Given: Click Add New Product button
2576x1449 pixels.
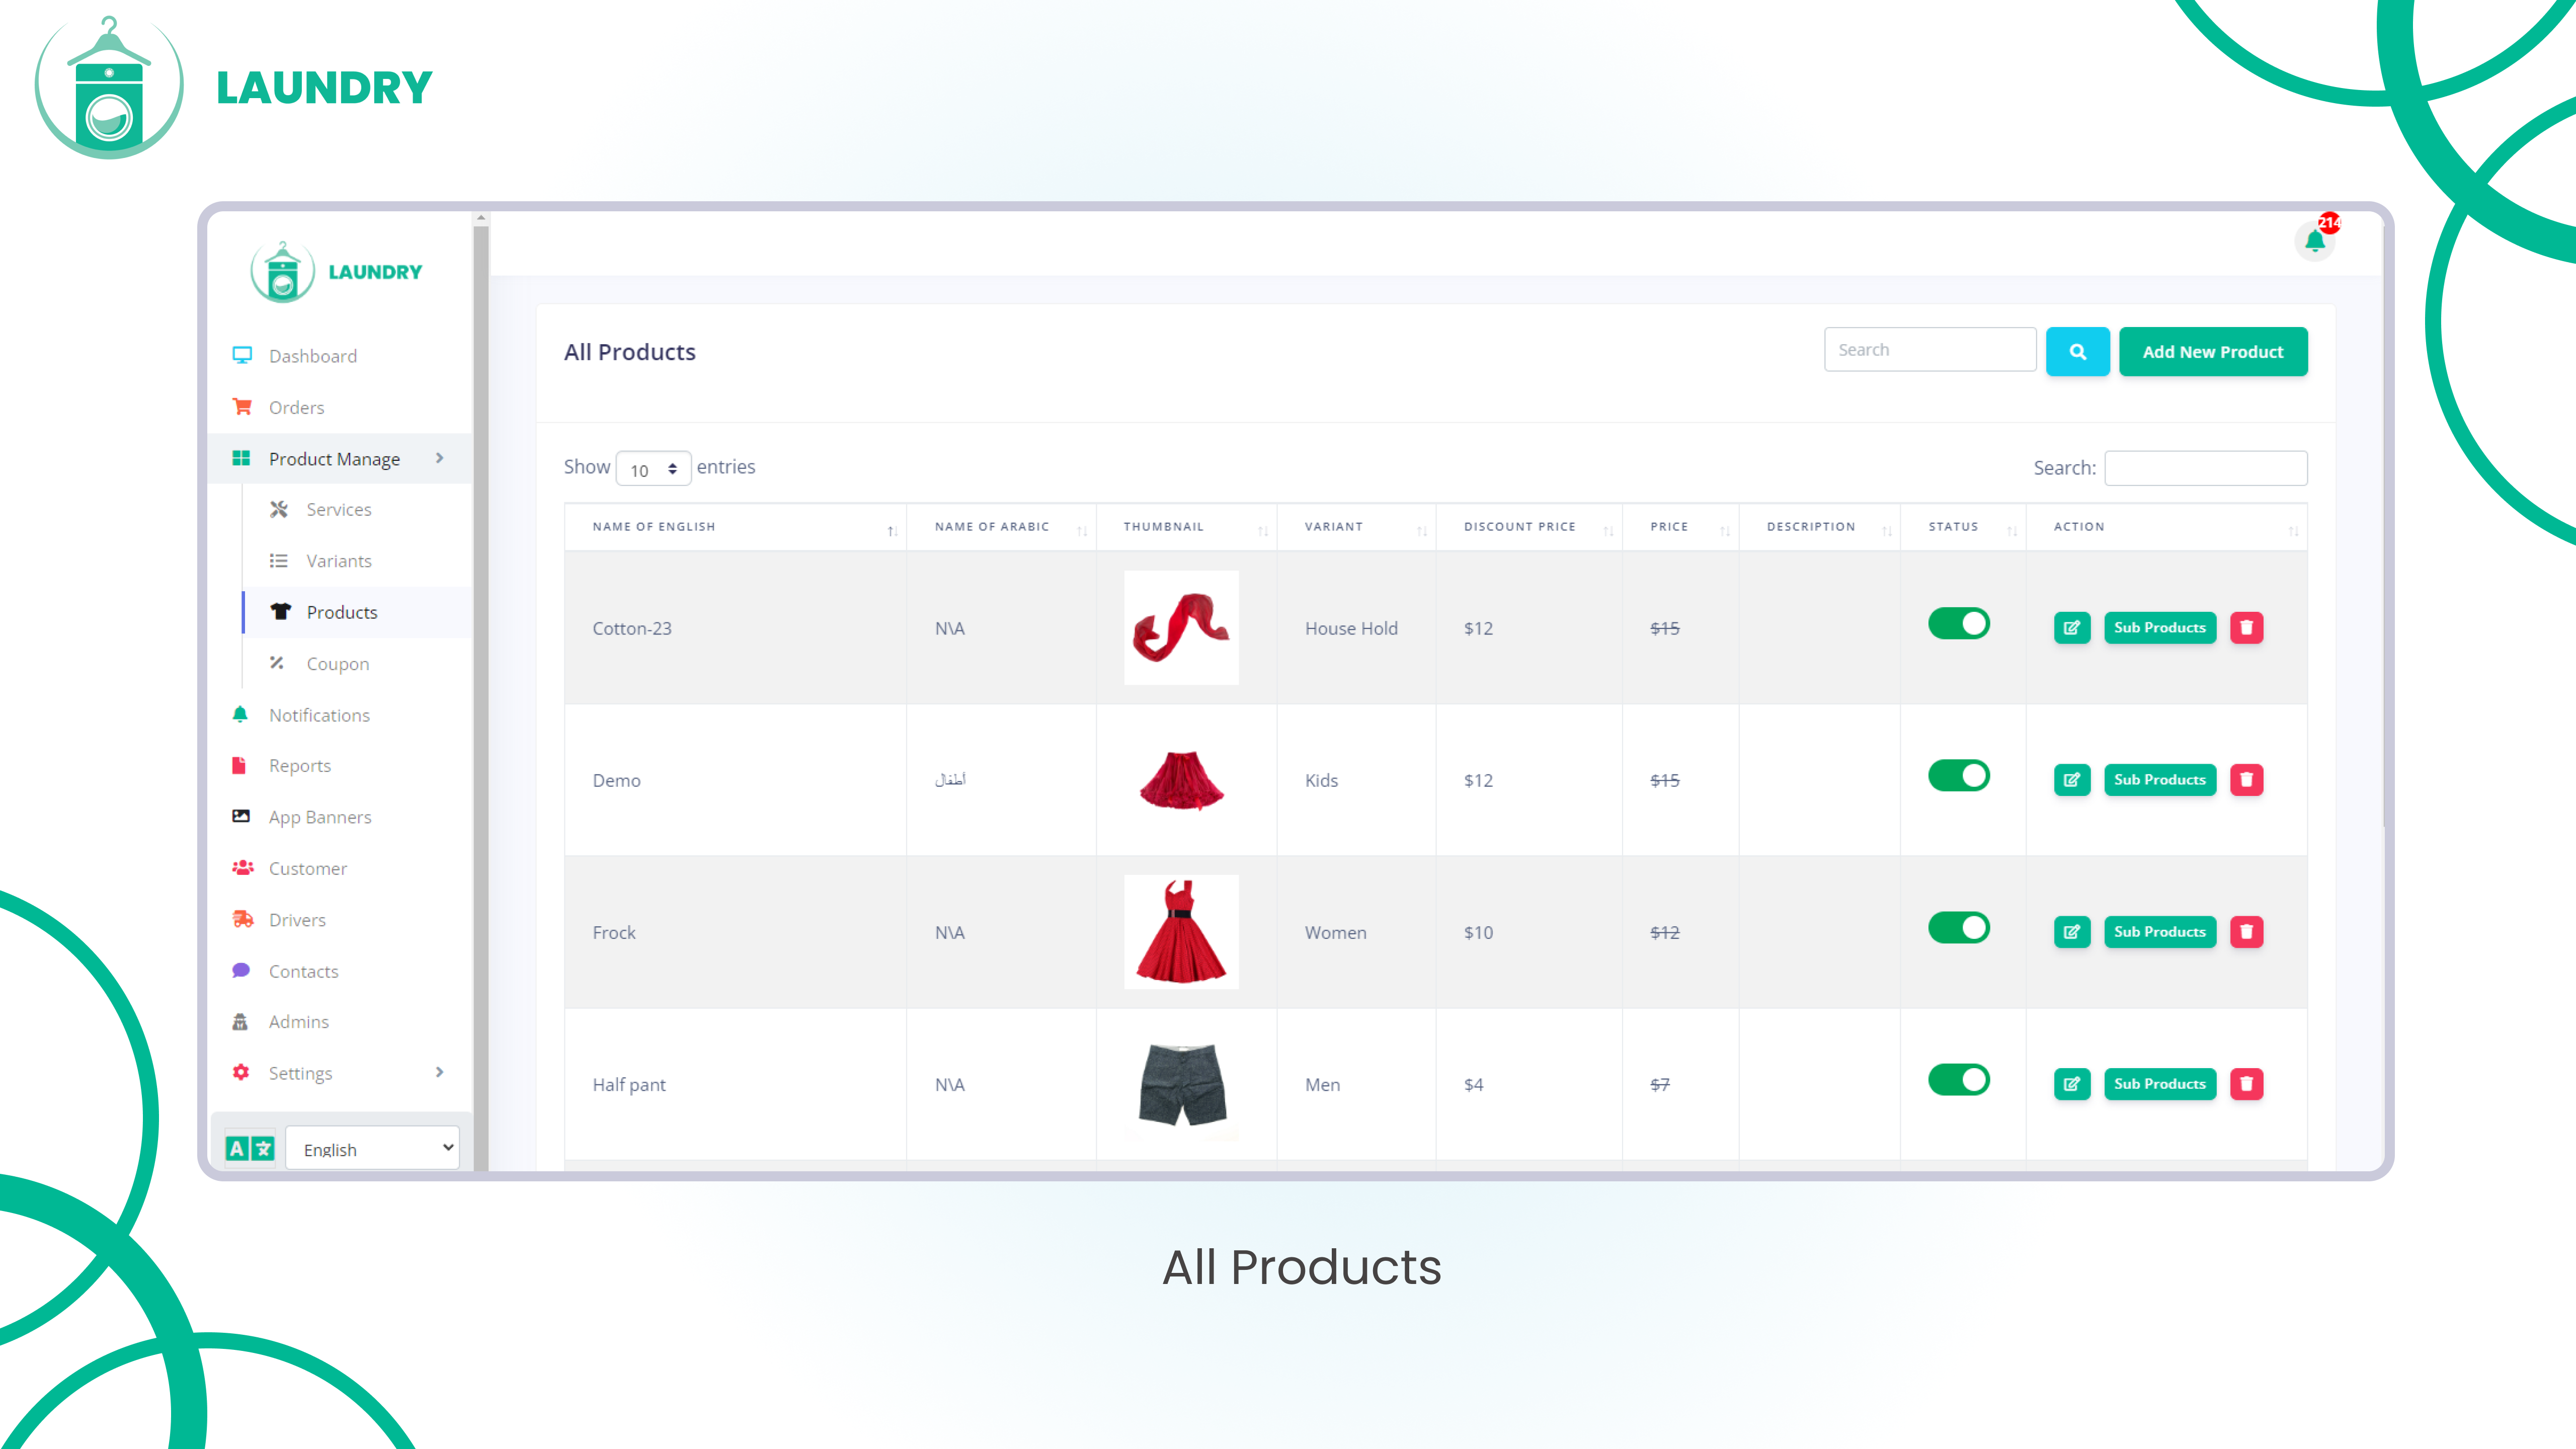Looking at the screenshot, I should coord(2212,352).
